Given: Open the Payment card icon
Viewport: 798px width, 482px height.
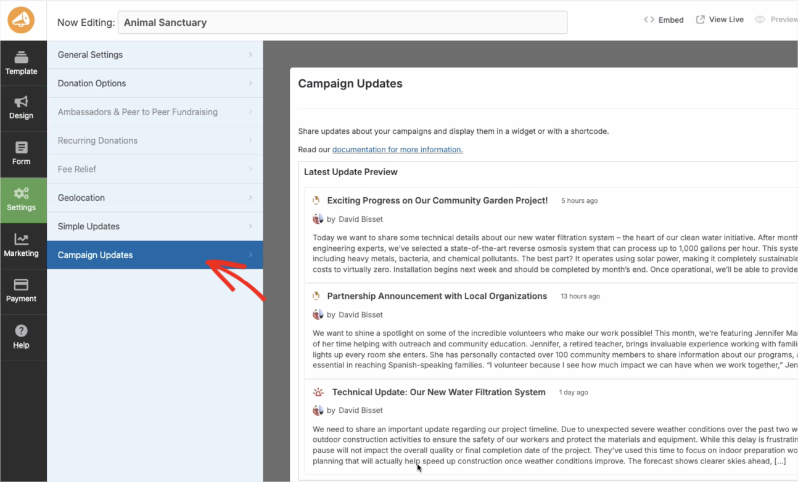Looking at the screenshot, I should click(x=21, y=285).
